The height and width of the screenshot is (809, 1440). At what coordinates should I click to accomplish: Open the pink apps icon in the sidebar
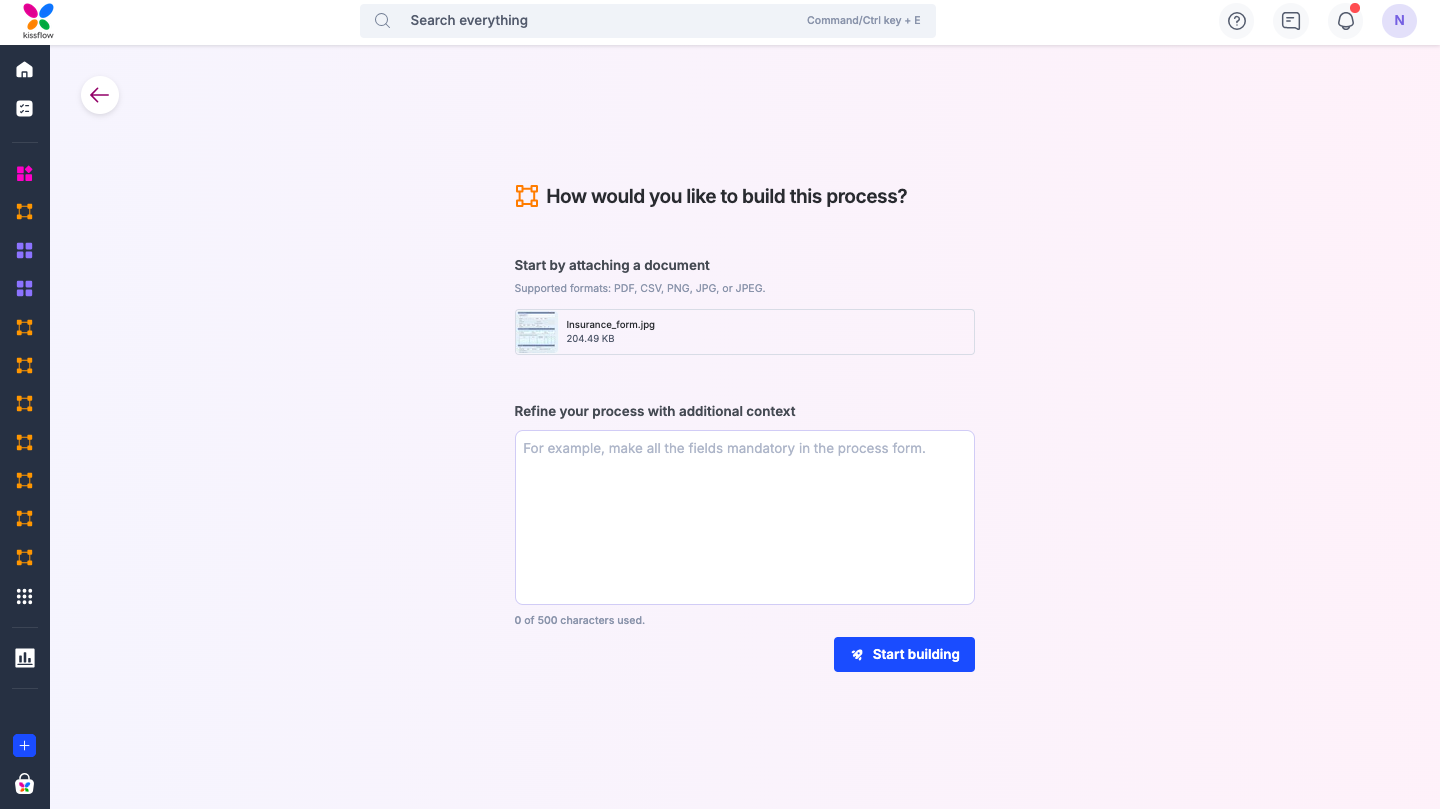24,174
